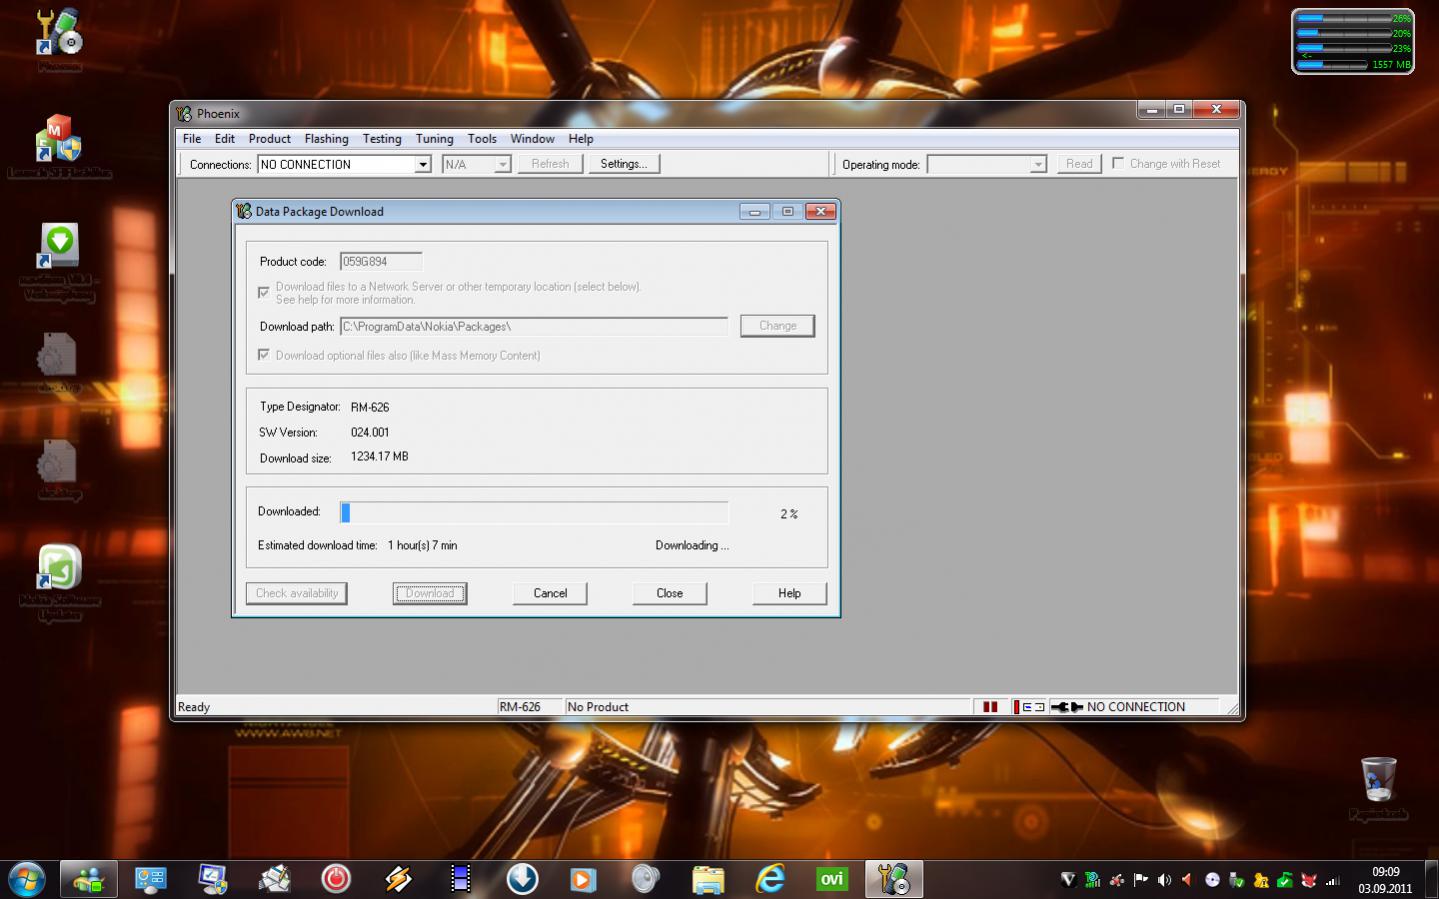Open connection Settings...
Screen dimensions: 1439x899
(624, 164)
